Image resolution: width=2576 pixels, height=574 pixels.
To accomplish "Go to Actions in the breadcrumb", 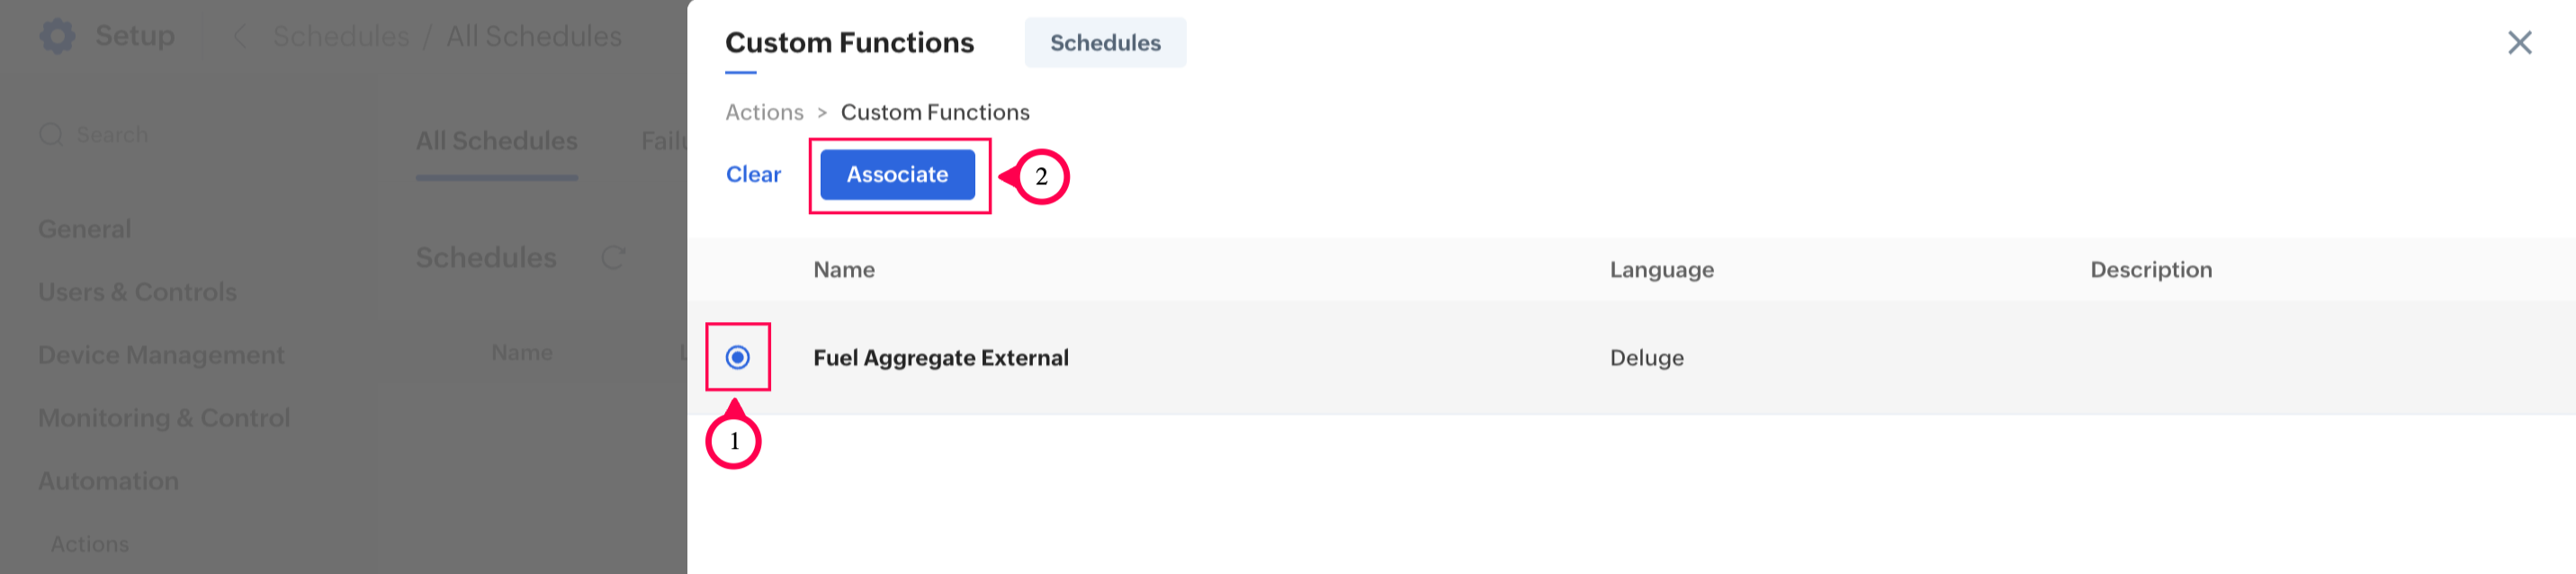I will pyautogui.click(x=764, y=112).
